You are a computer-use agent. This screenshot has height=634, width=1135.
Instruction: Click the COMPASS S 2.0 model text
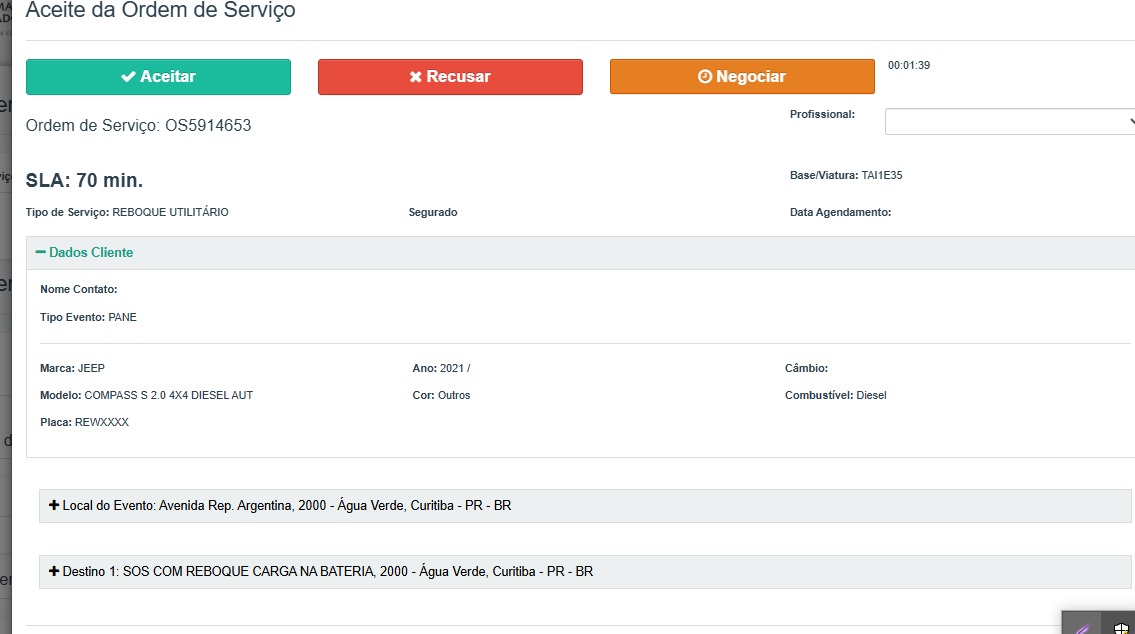pyautogui.click(x=168, y=395)
